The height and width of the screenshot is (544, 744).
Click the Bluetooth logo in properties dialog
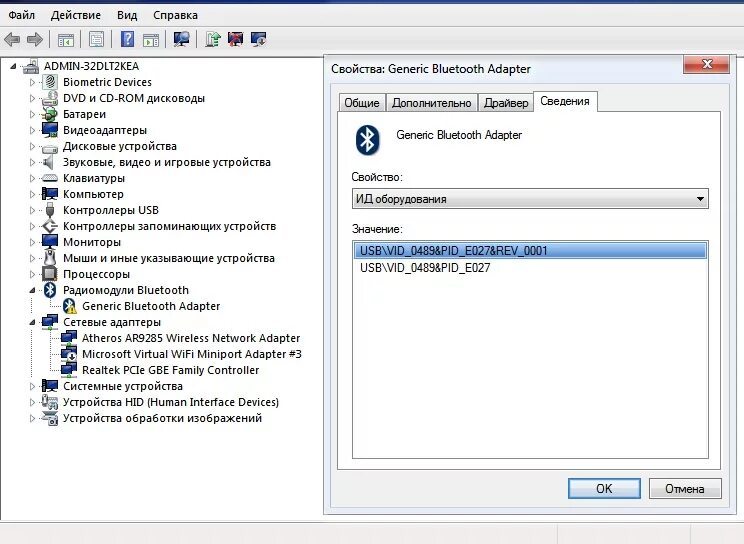click(x=367, y=140)
